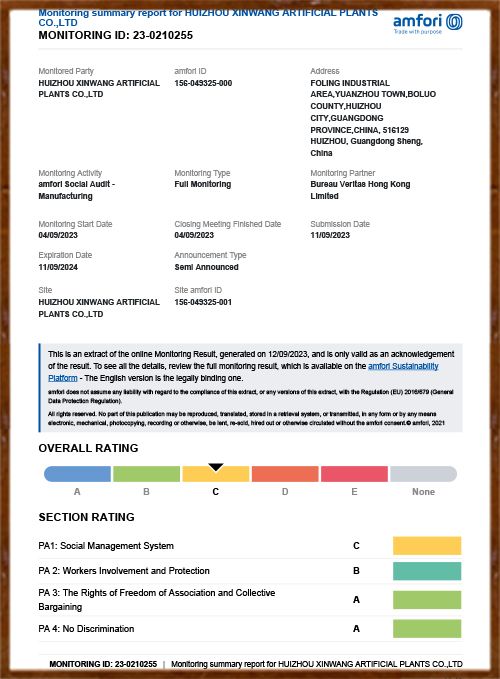Select the blue A rating segment
This screenshot has width=500, height=679.
click(77, 474)
